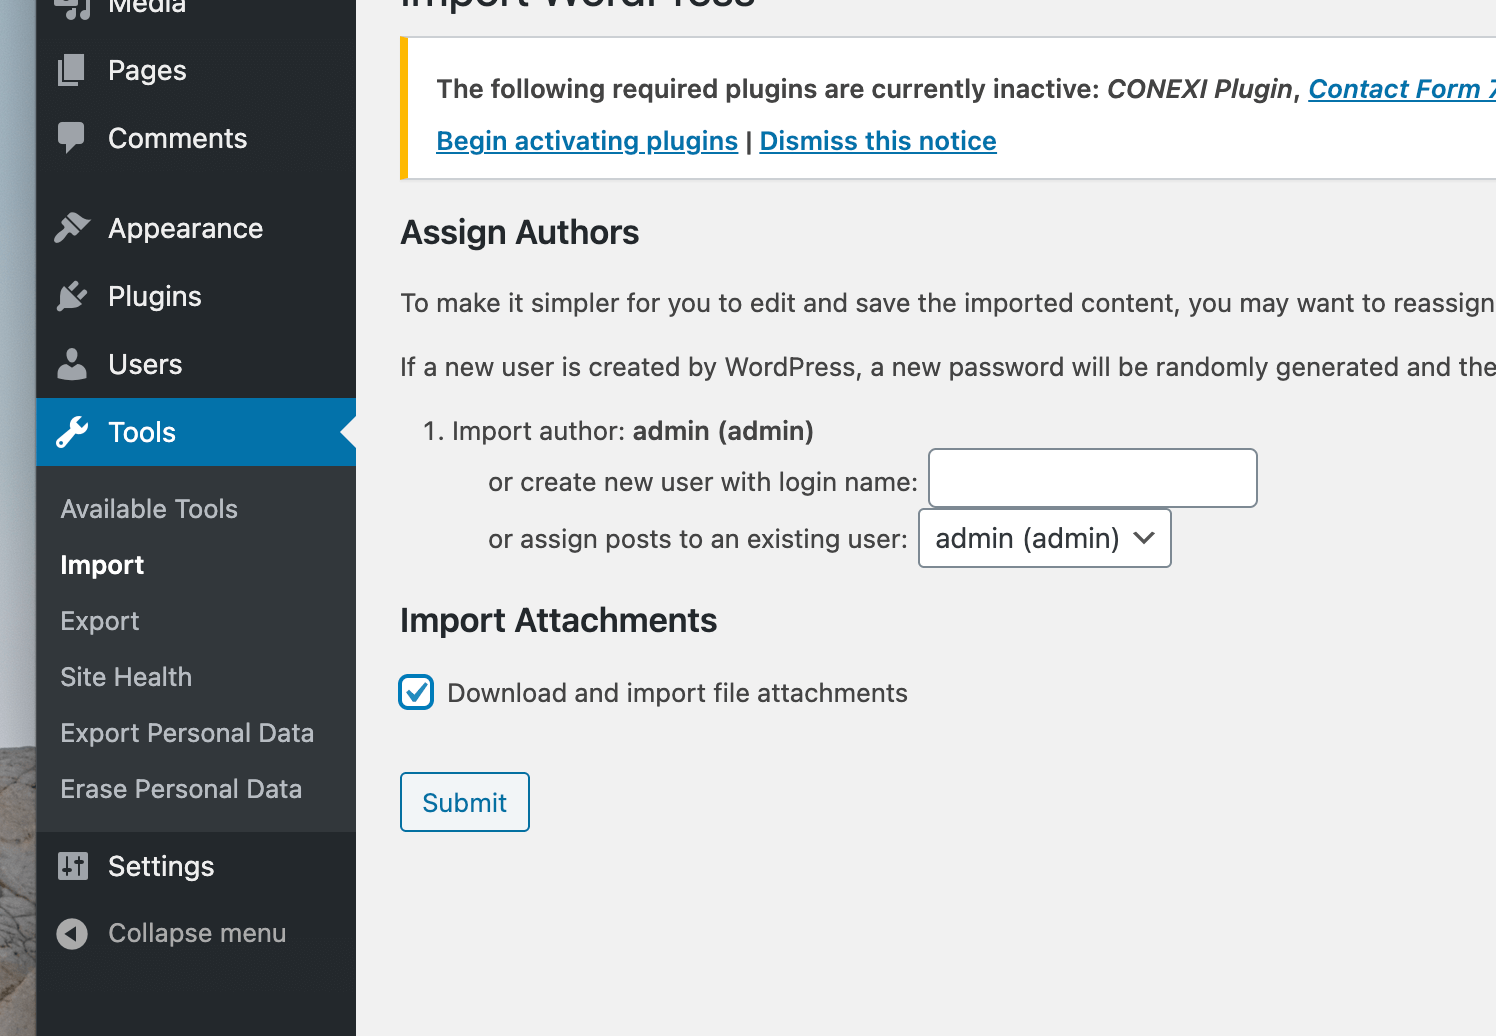This screenshot has height=1036, width=1496.
Task: Open the Available Tools submenu item
Action: [x=149, y=509]
